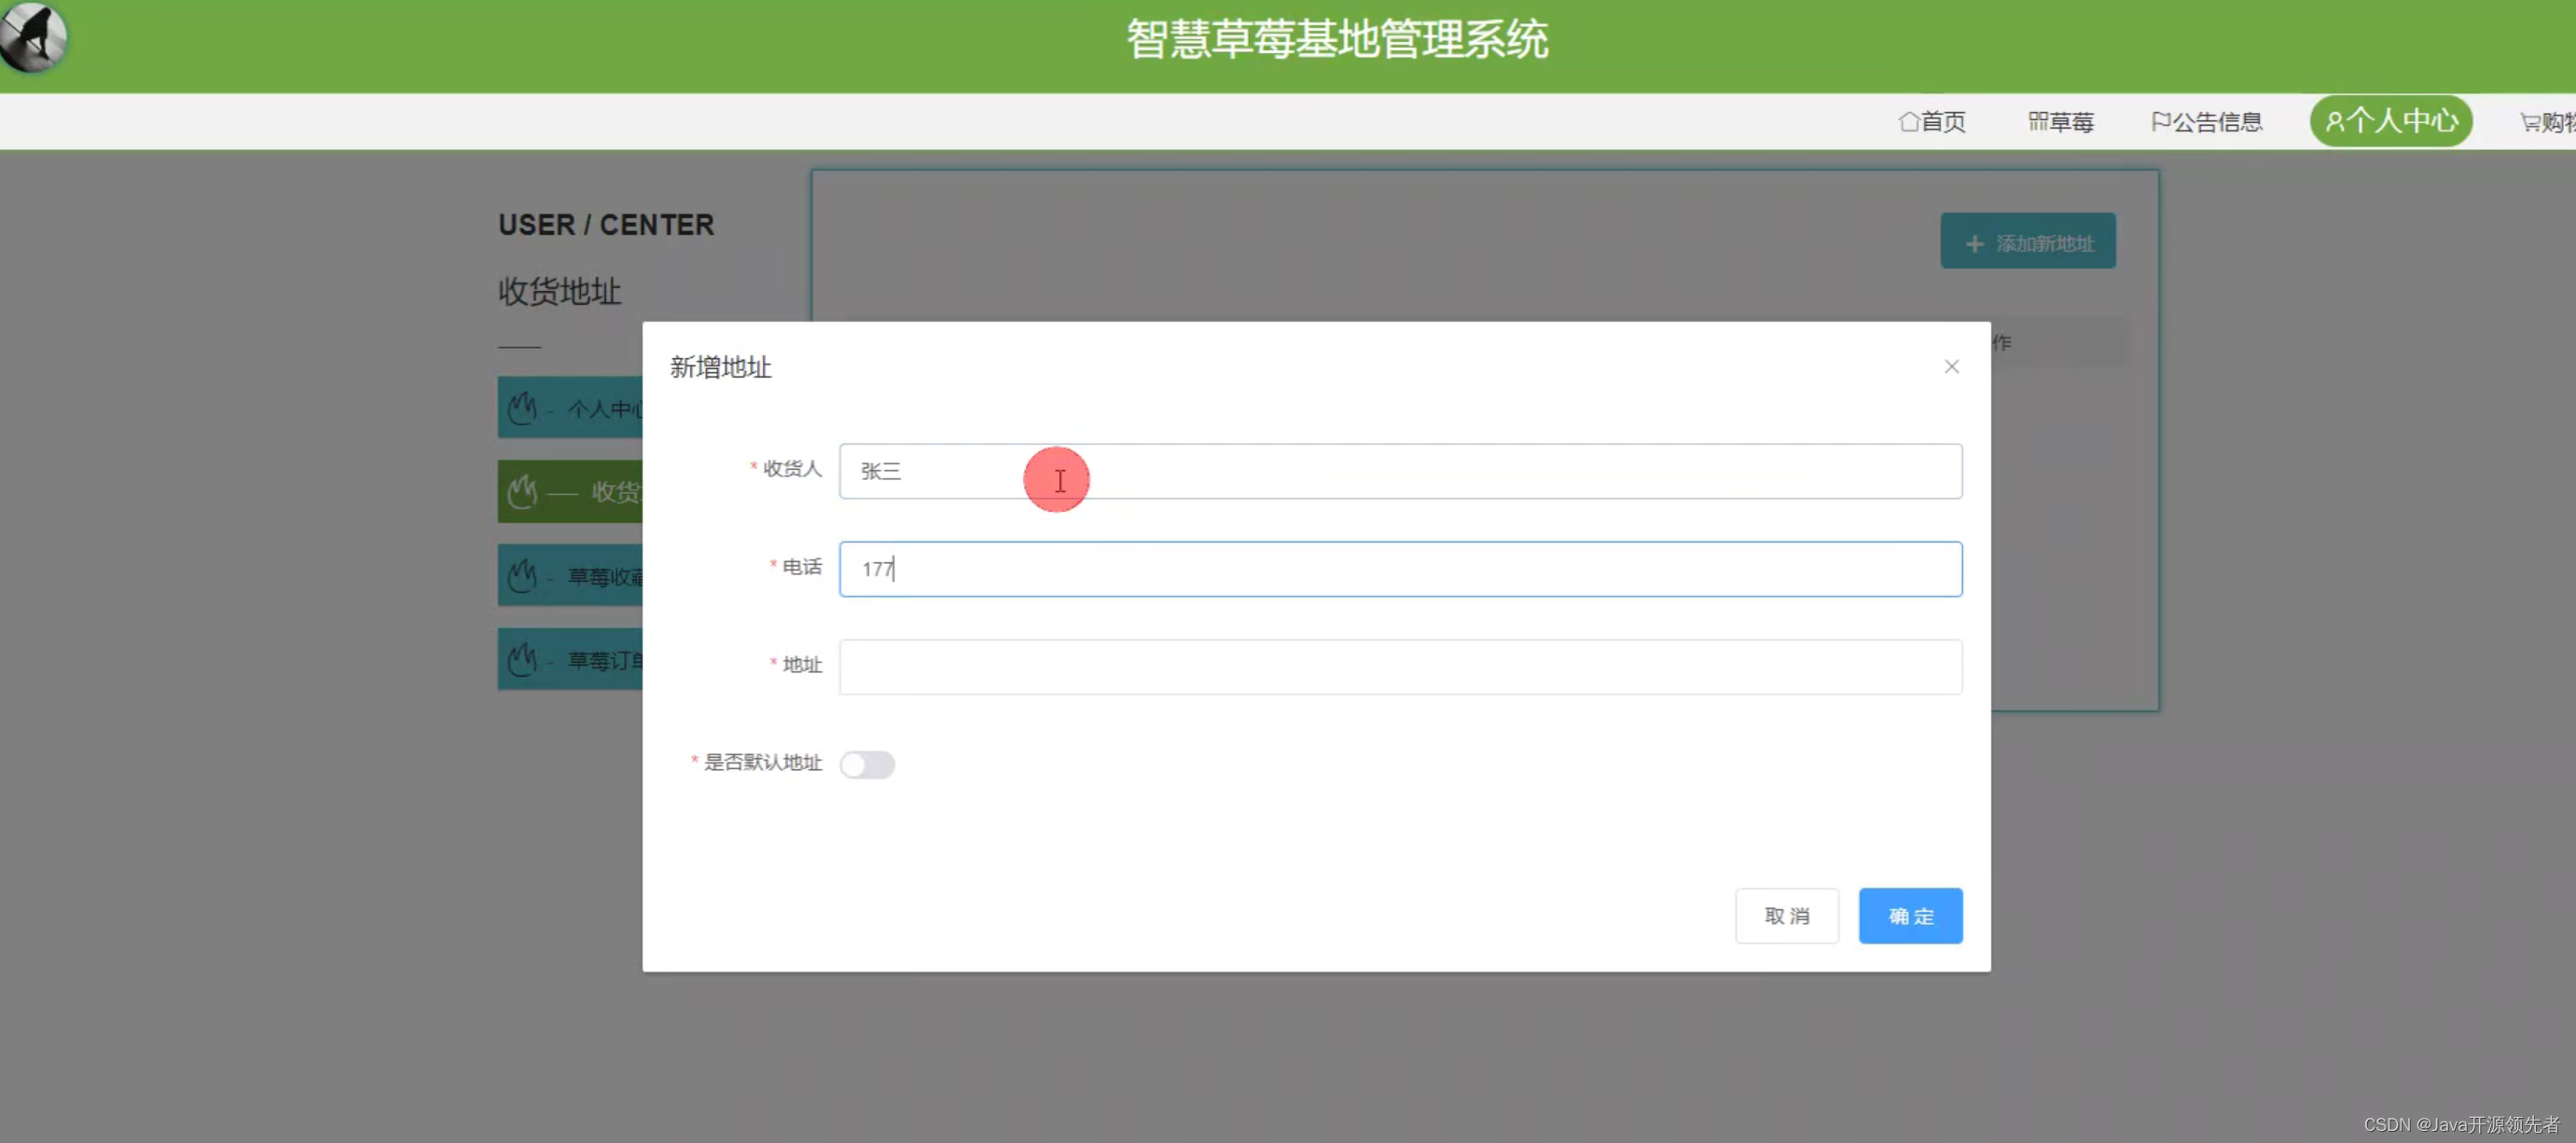Toggle the 是否默认地址 switch
This screenshot has height=1143, width=2576.
[x=867, y=765]
